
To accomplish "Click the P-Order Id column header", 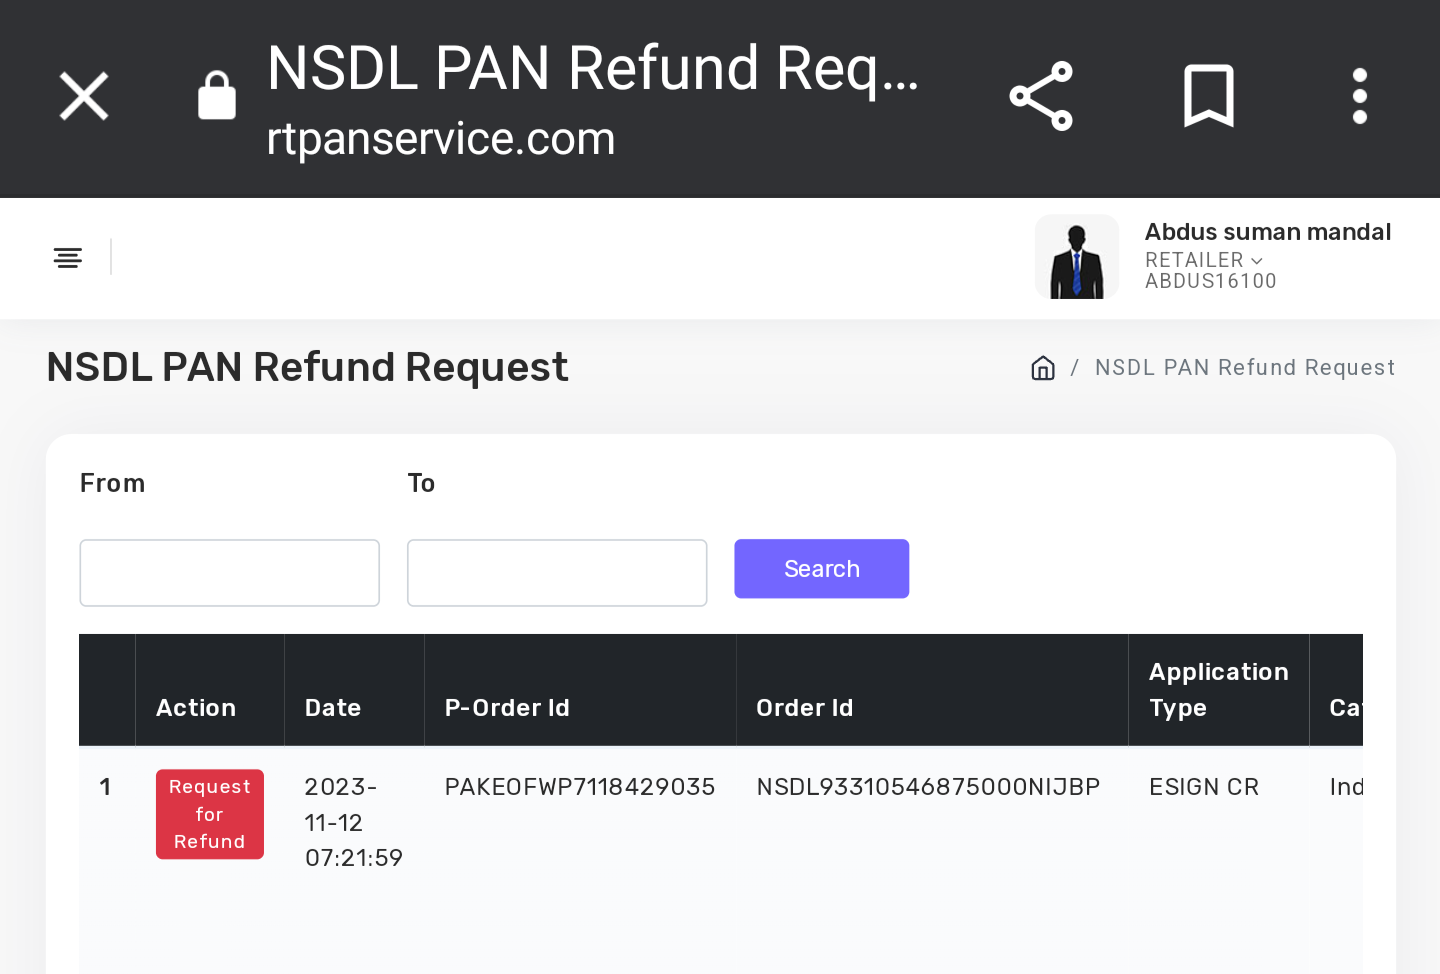I will point(507,708).
